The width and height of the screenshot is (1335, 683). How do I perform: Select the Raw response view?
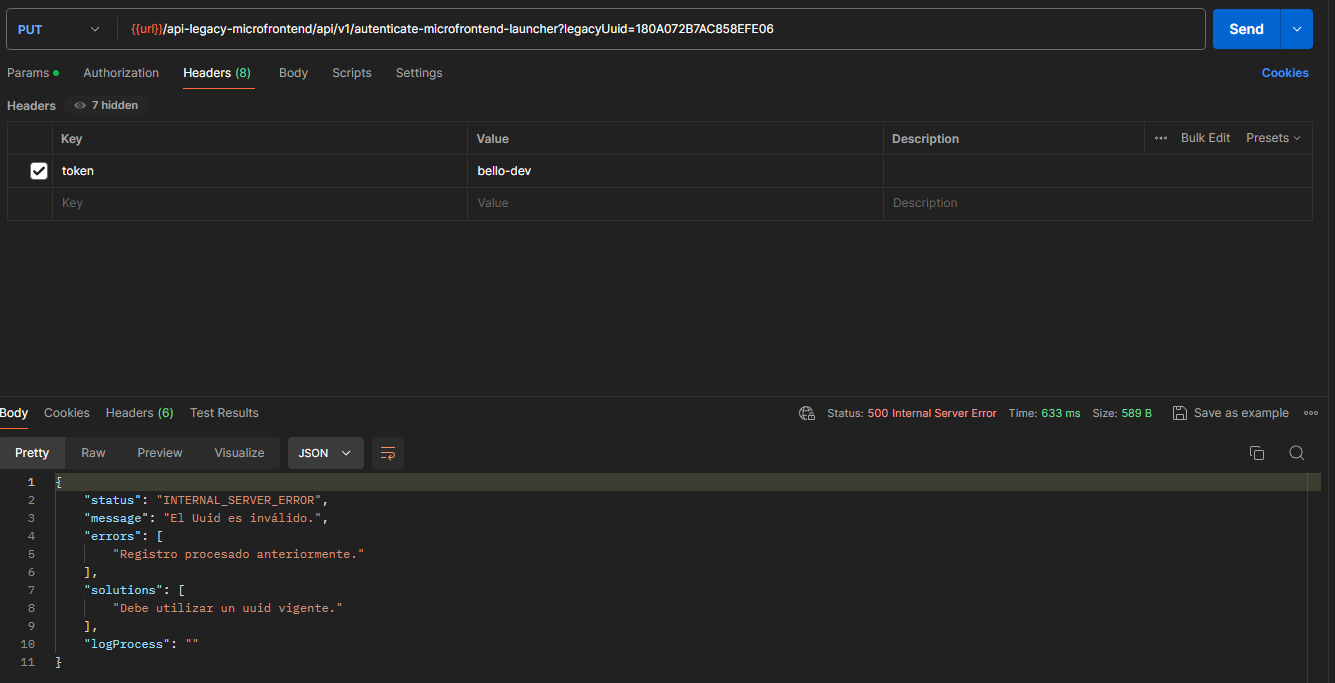point(93,453)
